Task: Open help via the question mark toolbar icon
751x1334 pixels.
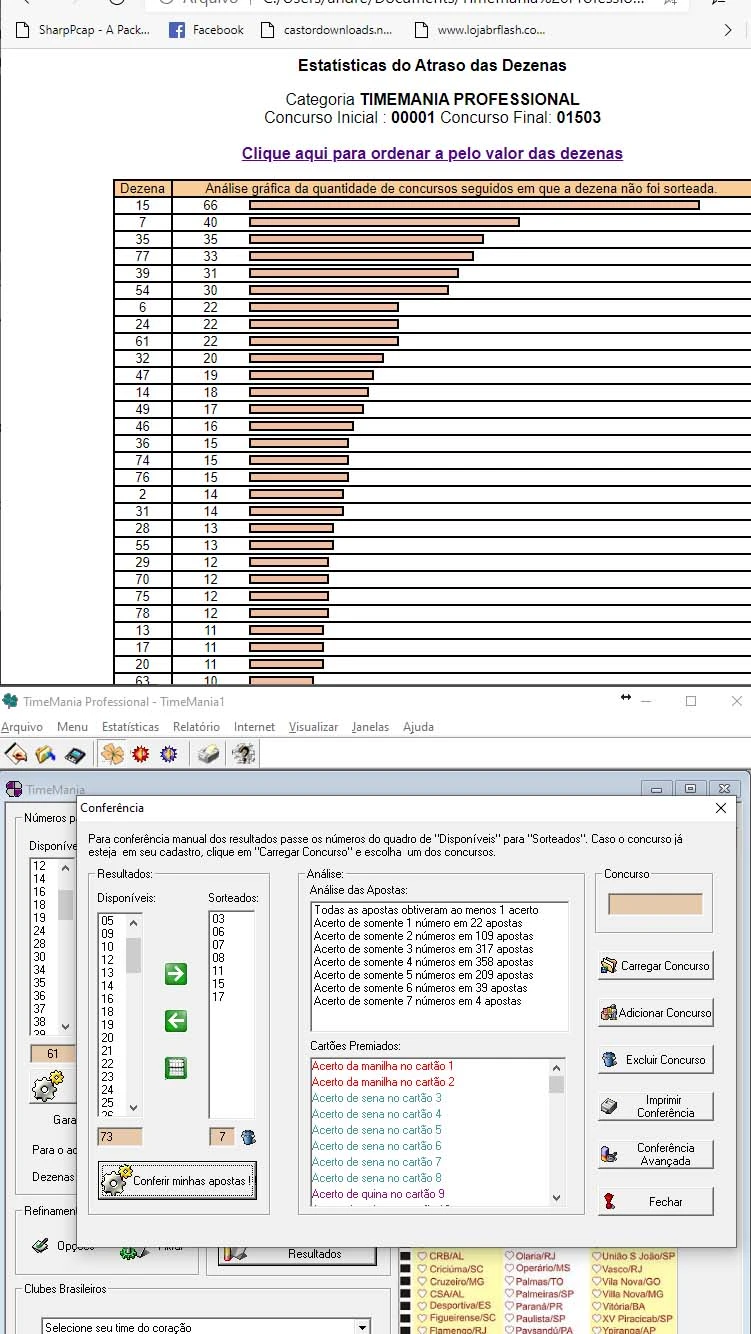Action: [x=243, y=754]
